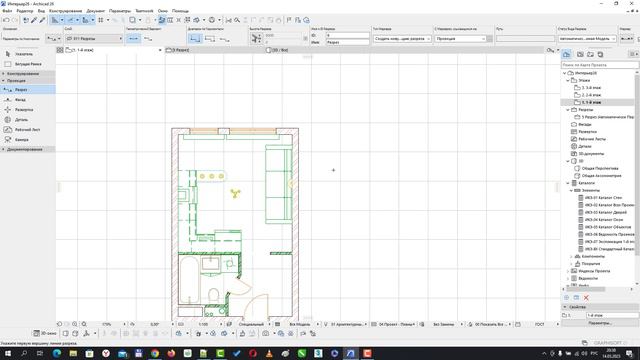This screenshot has width=640, height=360.
Task: Select the staggered section line geometry method
Action: (x=149, y=38)
